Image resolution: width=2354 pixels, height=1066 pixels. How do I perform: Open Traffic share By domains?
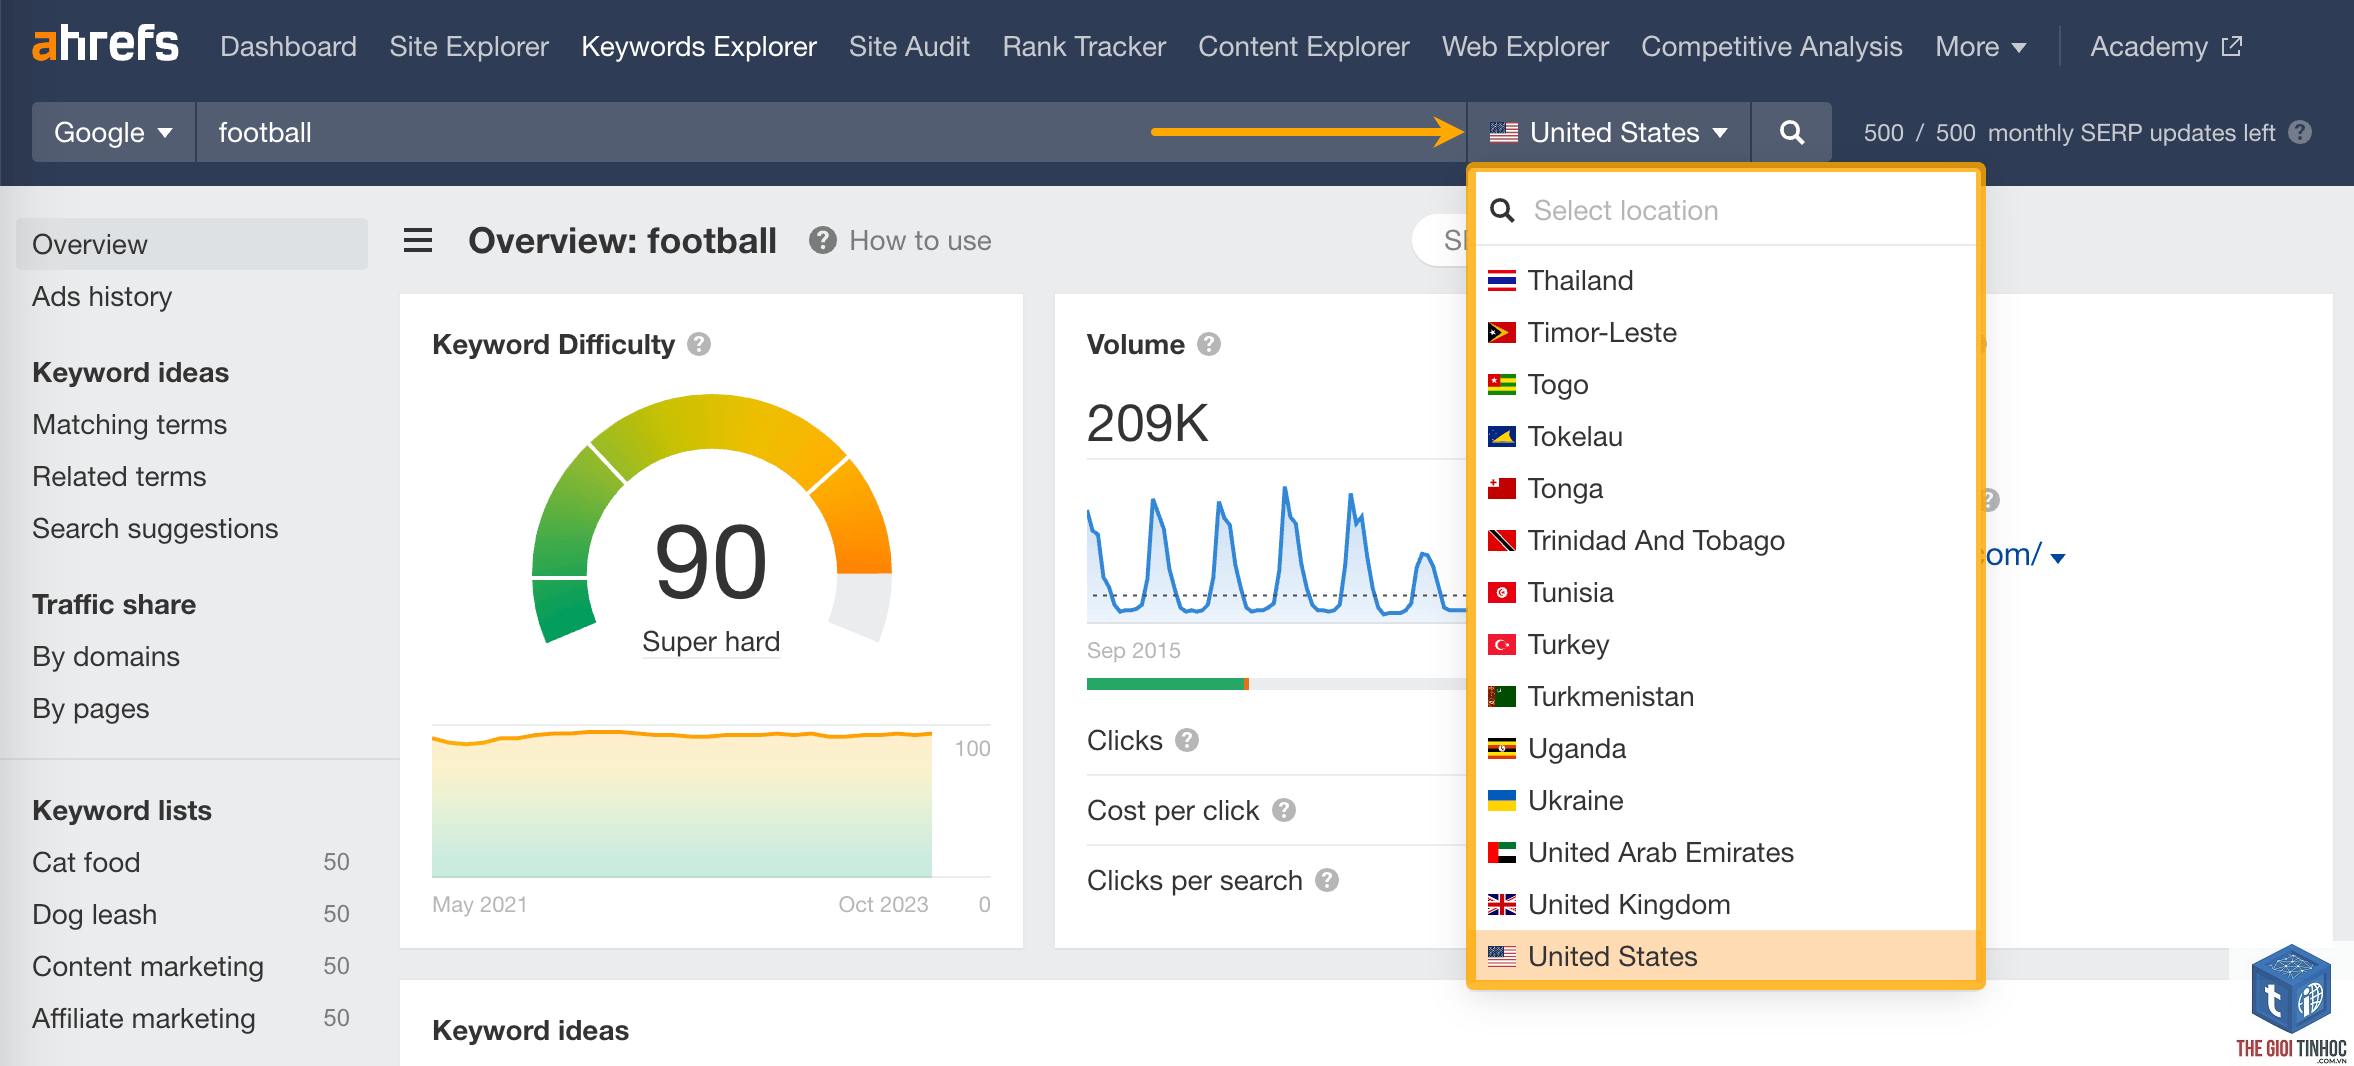click(106, 656)
